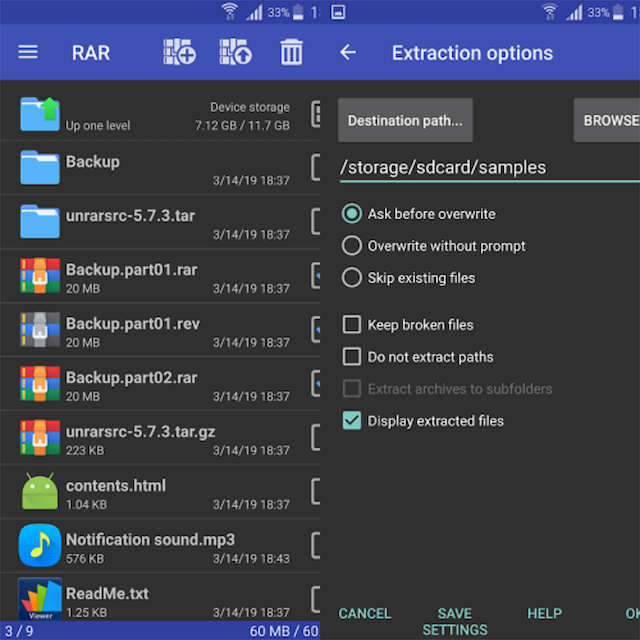Tap the Notification sound.mp3 file name
The image size is (640, 640).
[150, 540]
